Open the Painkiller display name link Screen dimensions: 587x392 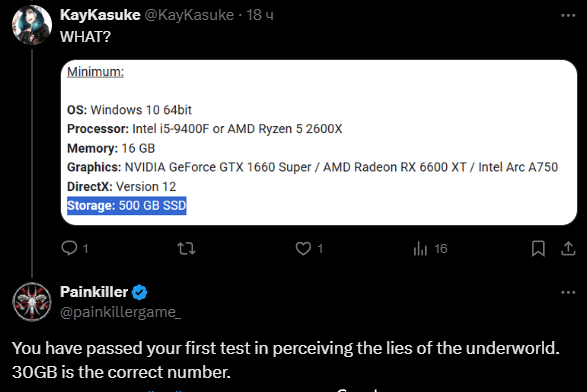tap(94, 292)
